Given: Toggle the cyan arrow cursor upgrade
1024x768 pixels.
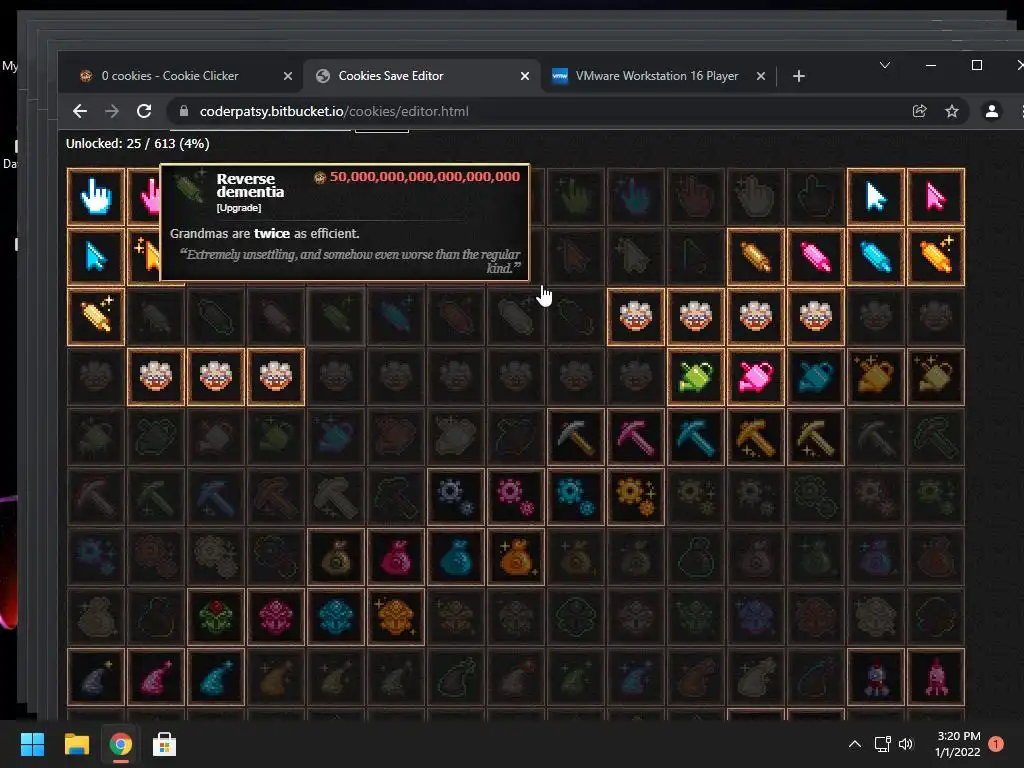Looking at the screenshot, I should [96, 257].
